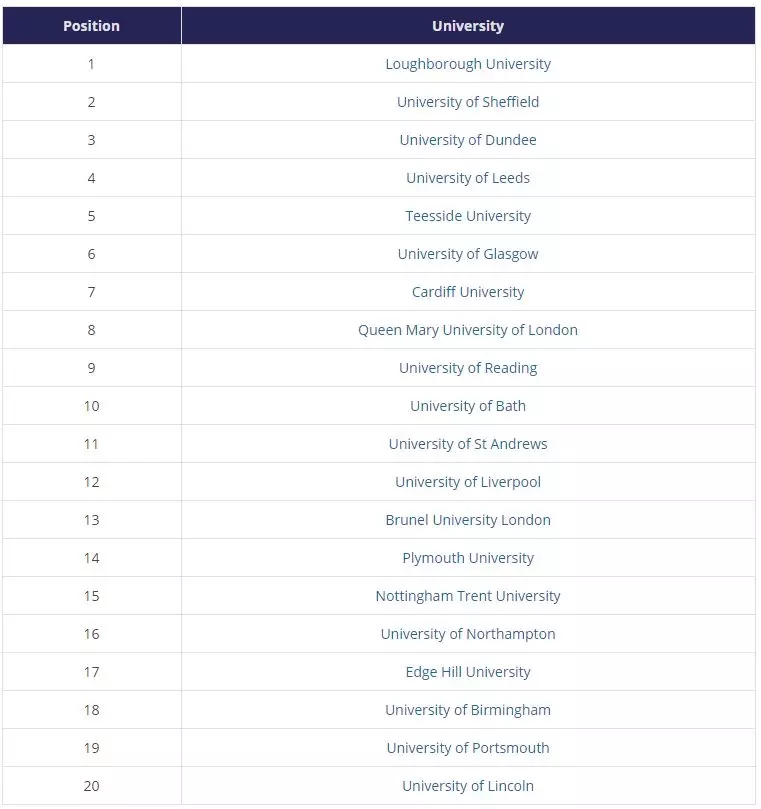Visit the University of Birmingham link
Image resolution: width=761 pixels, height=809 pixels.
[468, 710]
